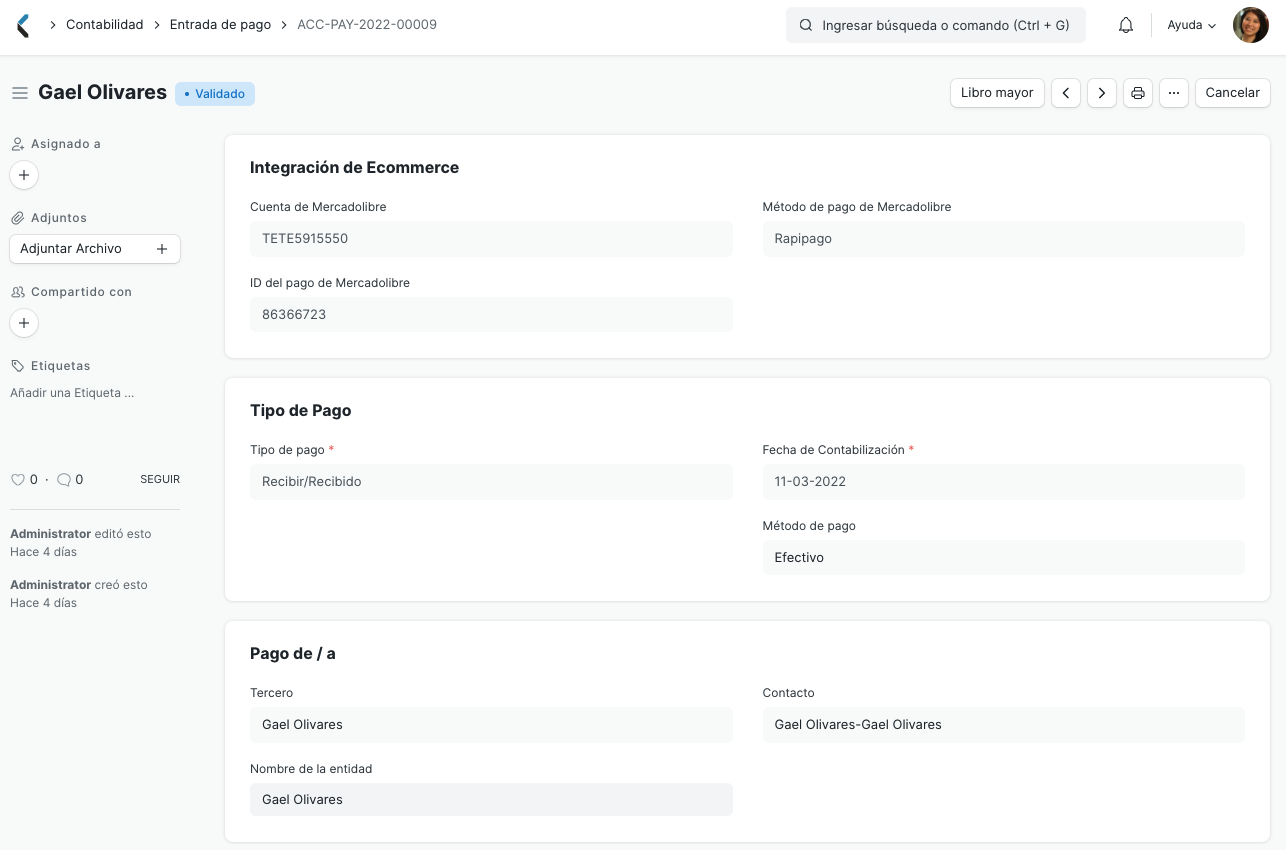Click Nombre de la entidad value
The width and height of the screenshot is (1286, 850).
point(491,800)
